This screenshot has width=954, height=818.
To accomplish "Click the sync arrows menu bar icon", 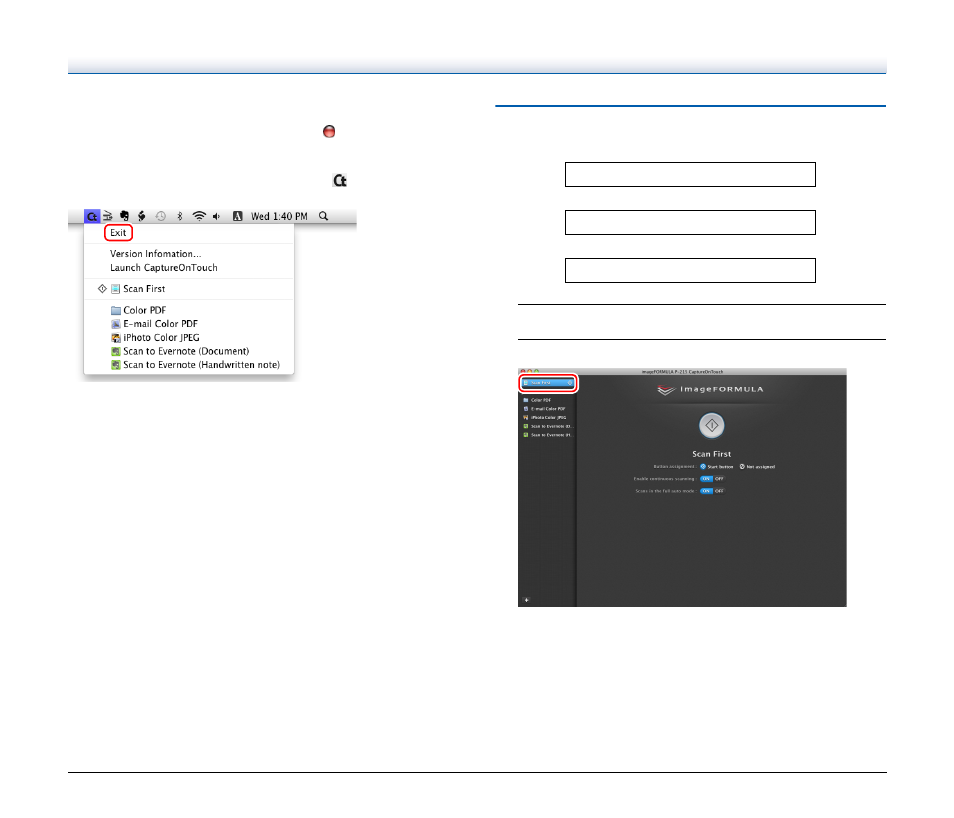I will coord(142,216).
